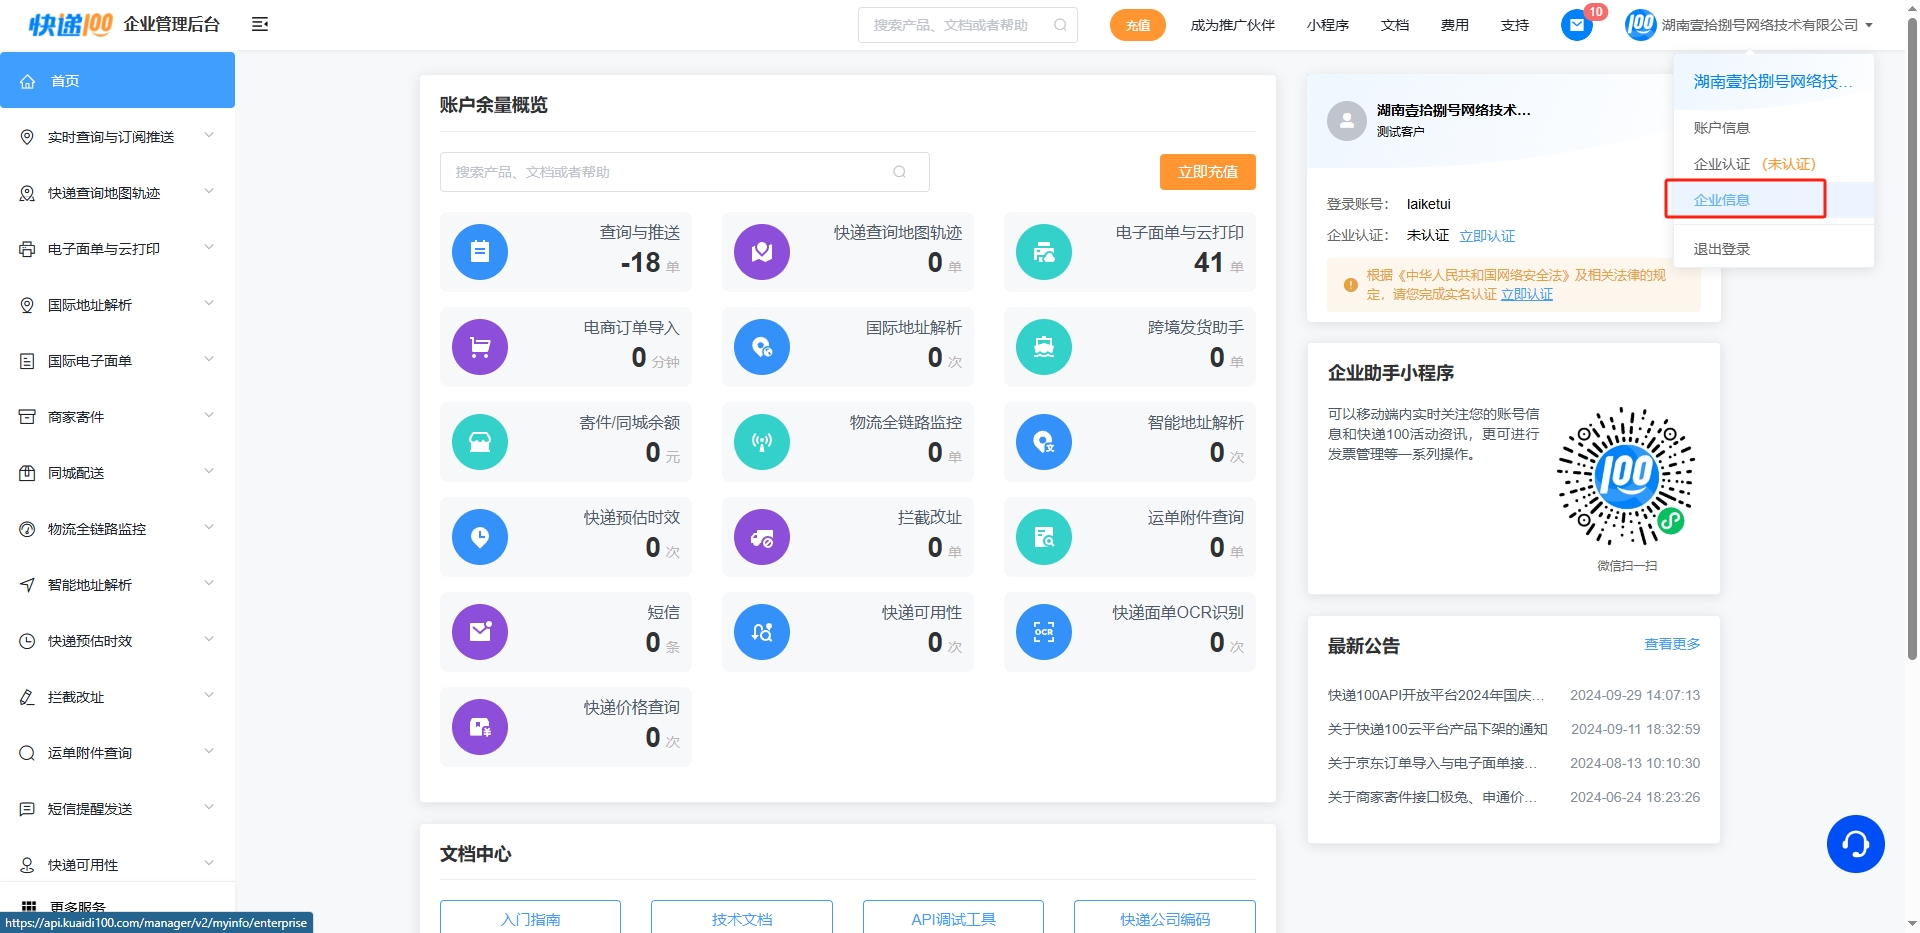The width and height of the screenshot is (1920, 933).
Task: Open the floating customer service icon bottom right
Action: point(1856,844)
